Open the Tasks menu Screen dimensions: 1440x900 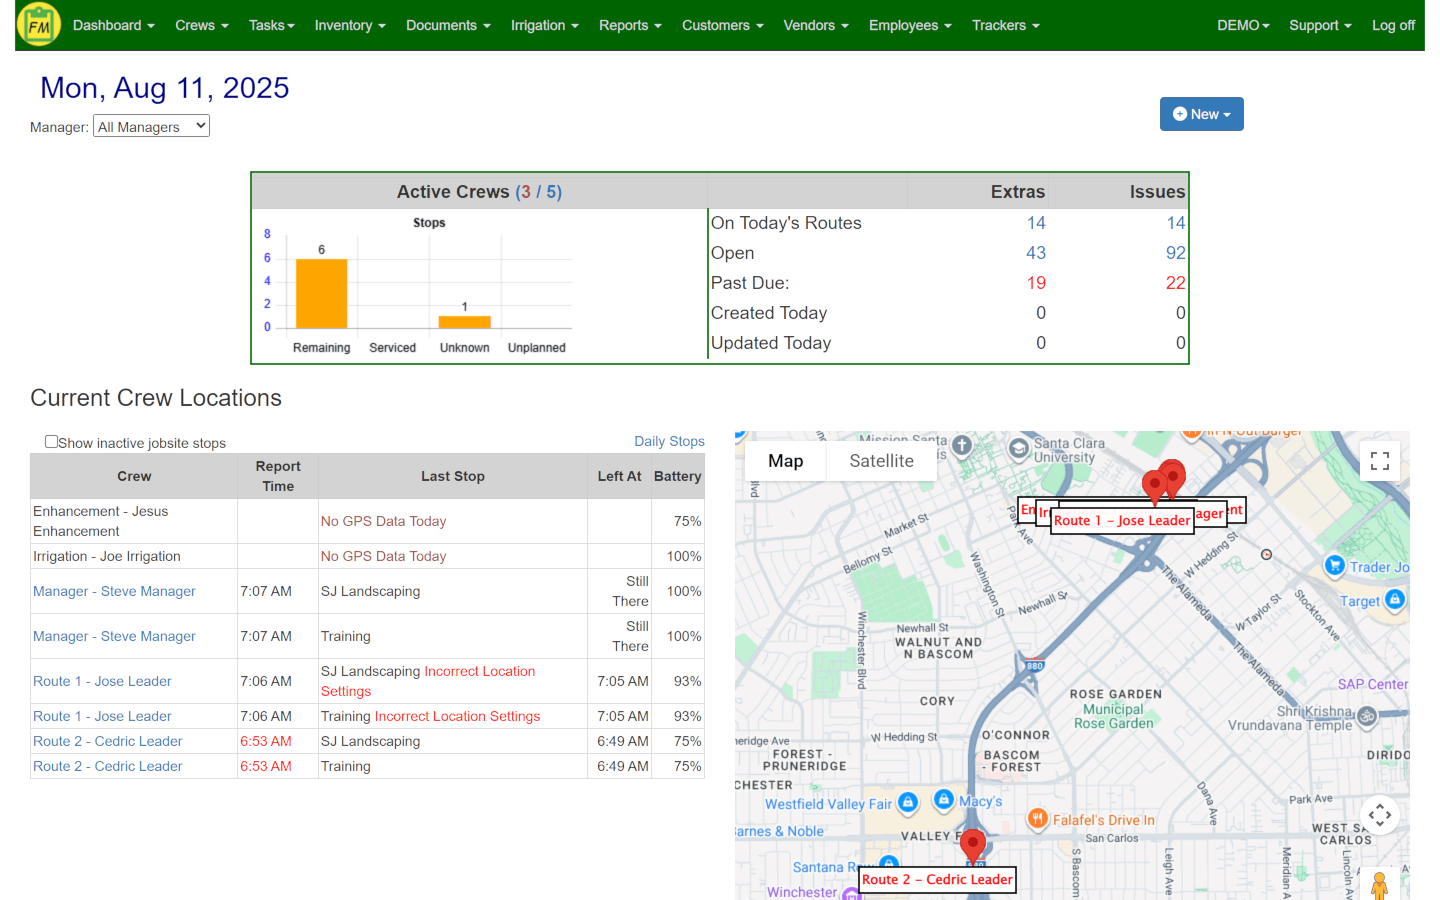tap(271, 25)
